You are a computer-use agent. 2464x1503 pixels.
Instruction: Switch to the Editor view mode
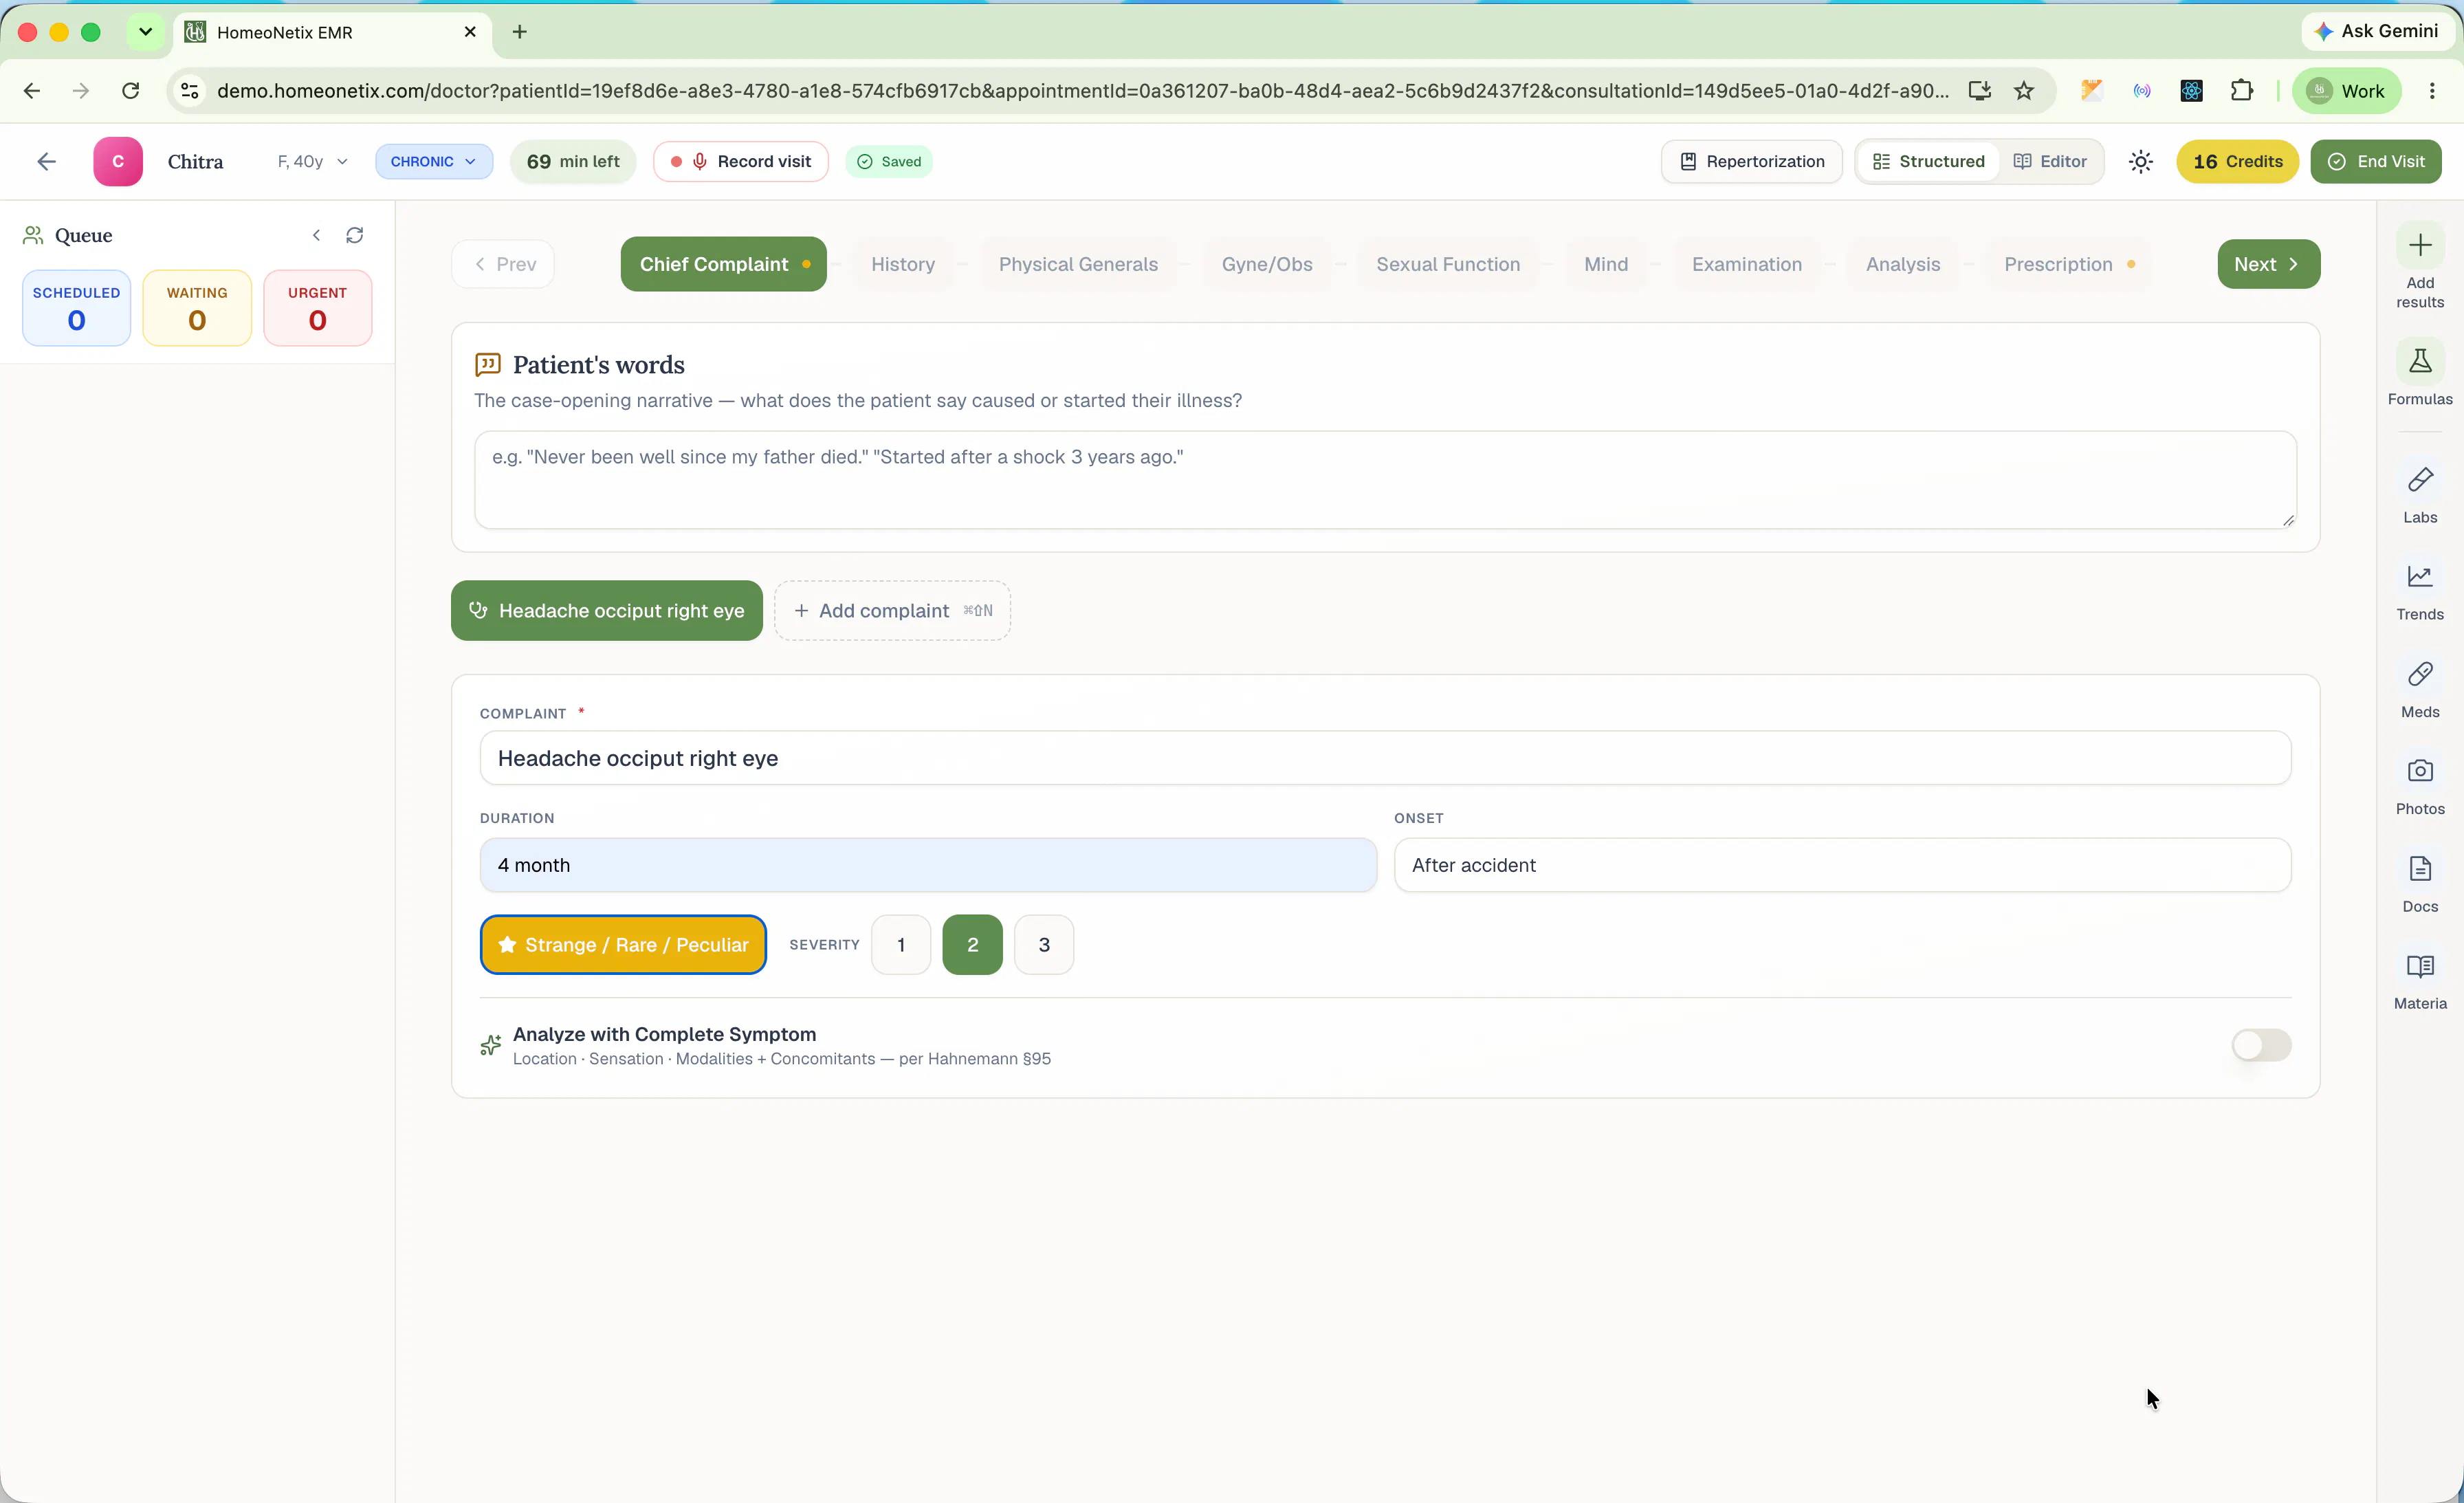(x=2049, y=162)
